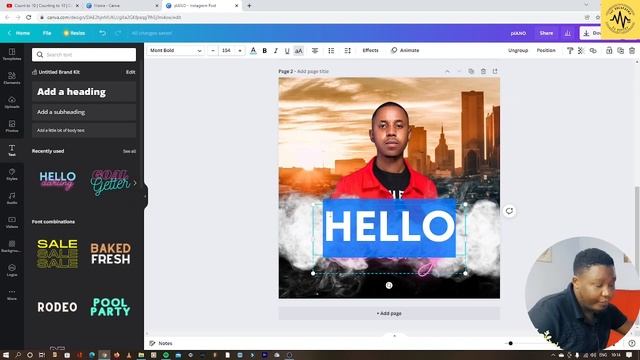
Task: Open the Background panel in the sidebar
Action: pos(12,246)
